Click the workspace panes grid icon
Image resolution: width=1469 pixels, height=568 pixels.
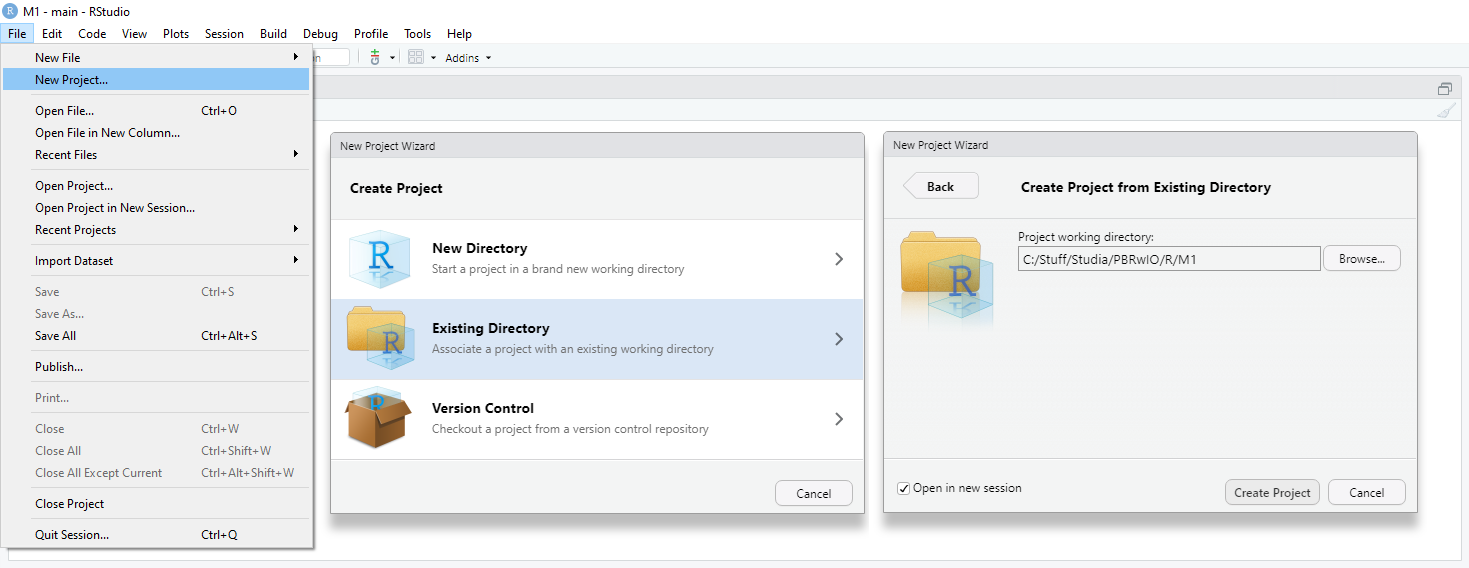click(416, 57)
